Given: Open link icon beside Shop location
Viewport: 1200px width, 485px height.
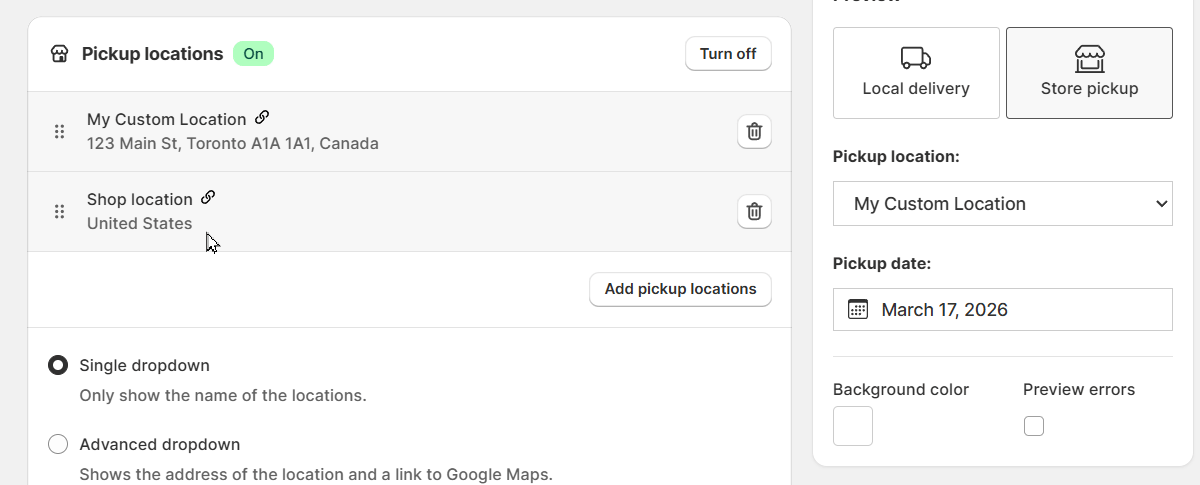Looking at the screenshot, I should click(208, 198).
